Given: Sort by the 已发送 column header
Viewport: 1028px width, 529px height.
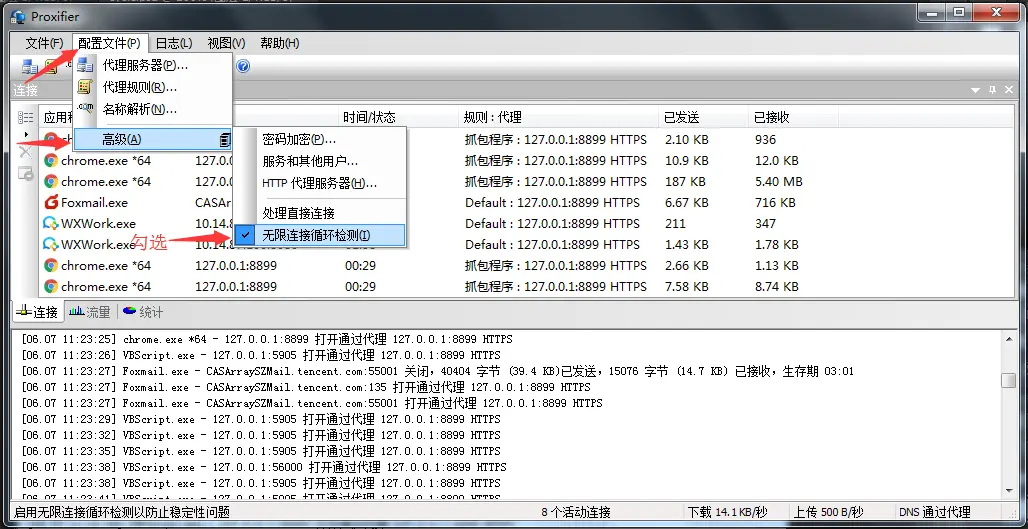Looking at the screenshot, I should pyautogui.click(x=704, y=117).
